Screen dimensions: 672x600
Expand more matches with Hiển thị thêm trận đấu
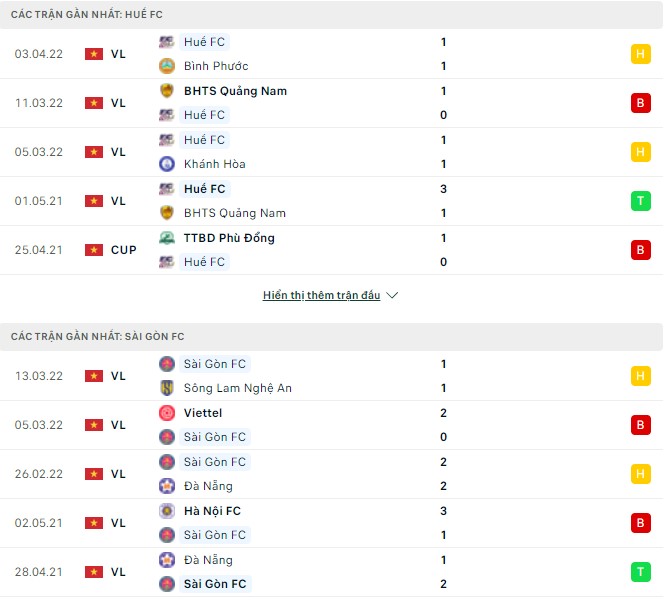click(321, 296)
